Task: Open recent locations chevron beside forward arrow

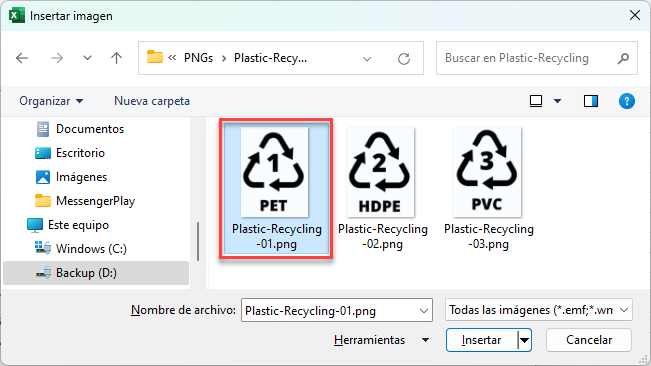Action: tap(87, 58)
